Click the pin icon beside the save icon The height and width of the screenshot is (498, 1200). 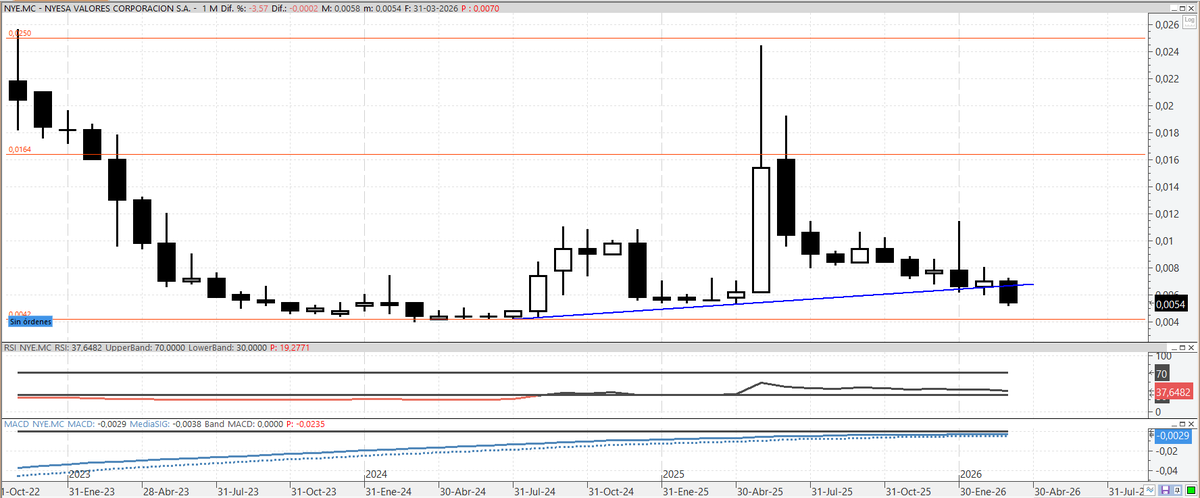[1177, 489]
